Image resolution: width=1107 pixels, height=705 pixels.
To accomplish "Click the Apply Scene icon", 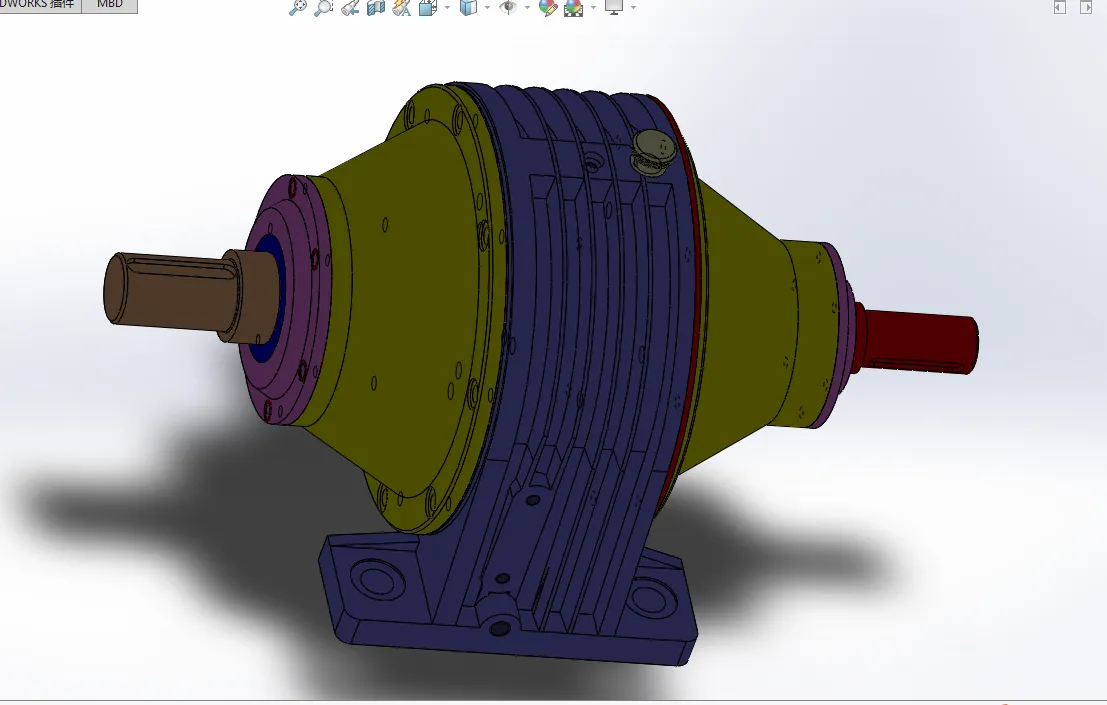I will (573, 8).
